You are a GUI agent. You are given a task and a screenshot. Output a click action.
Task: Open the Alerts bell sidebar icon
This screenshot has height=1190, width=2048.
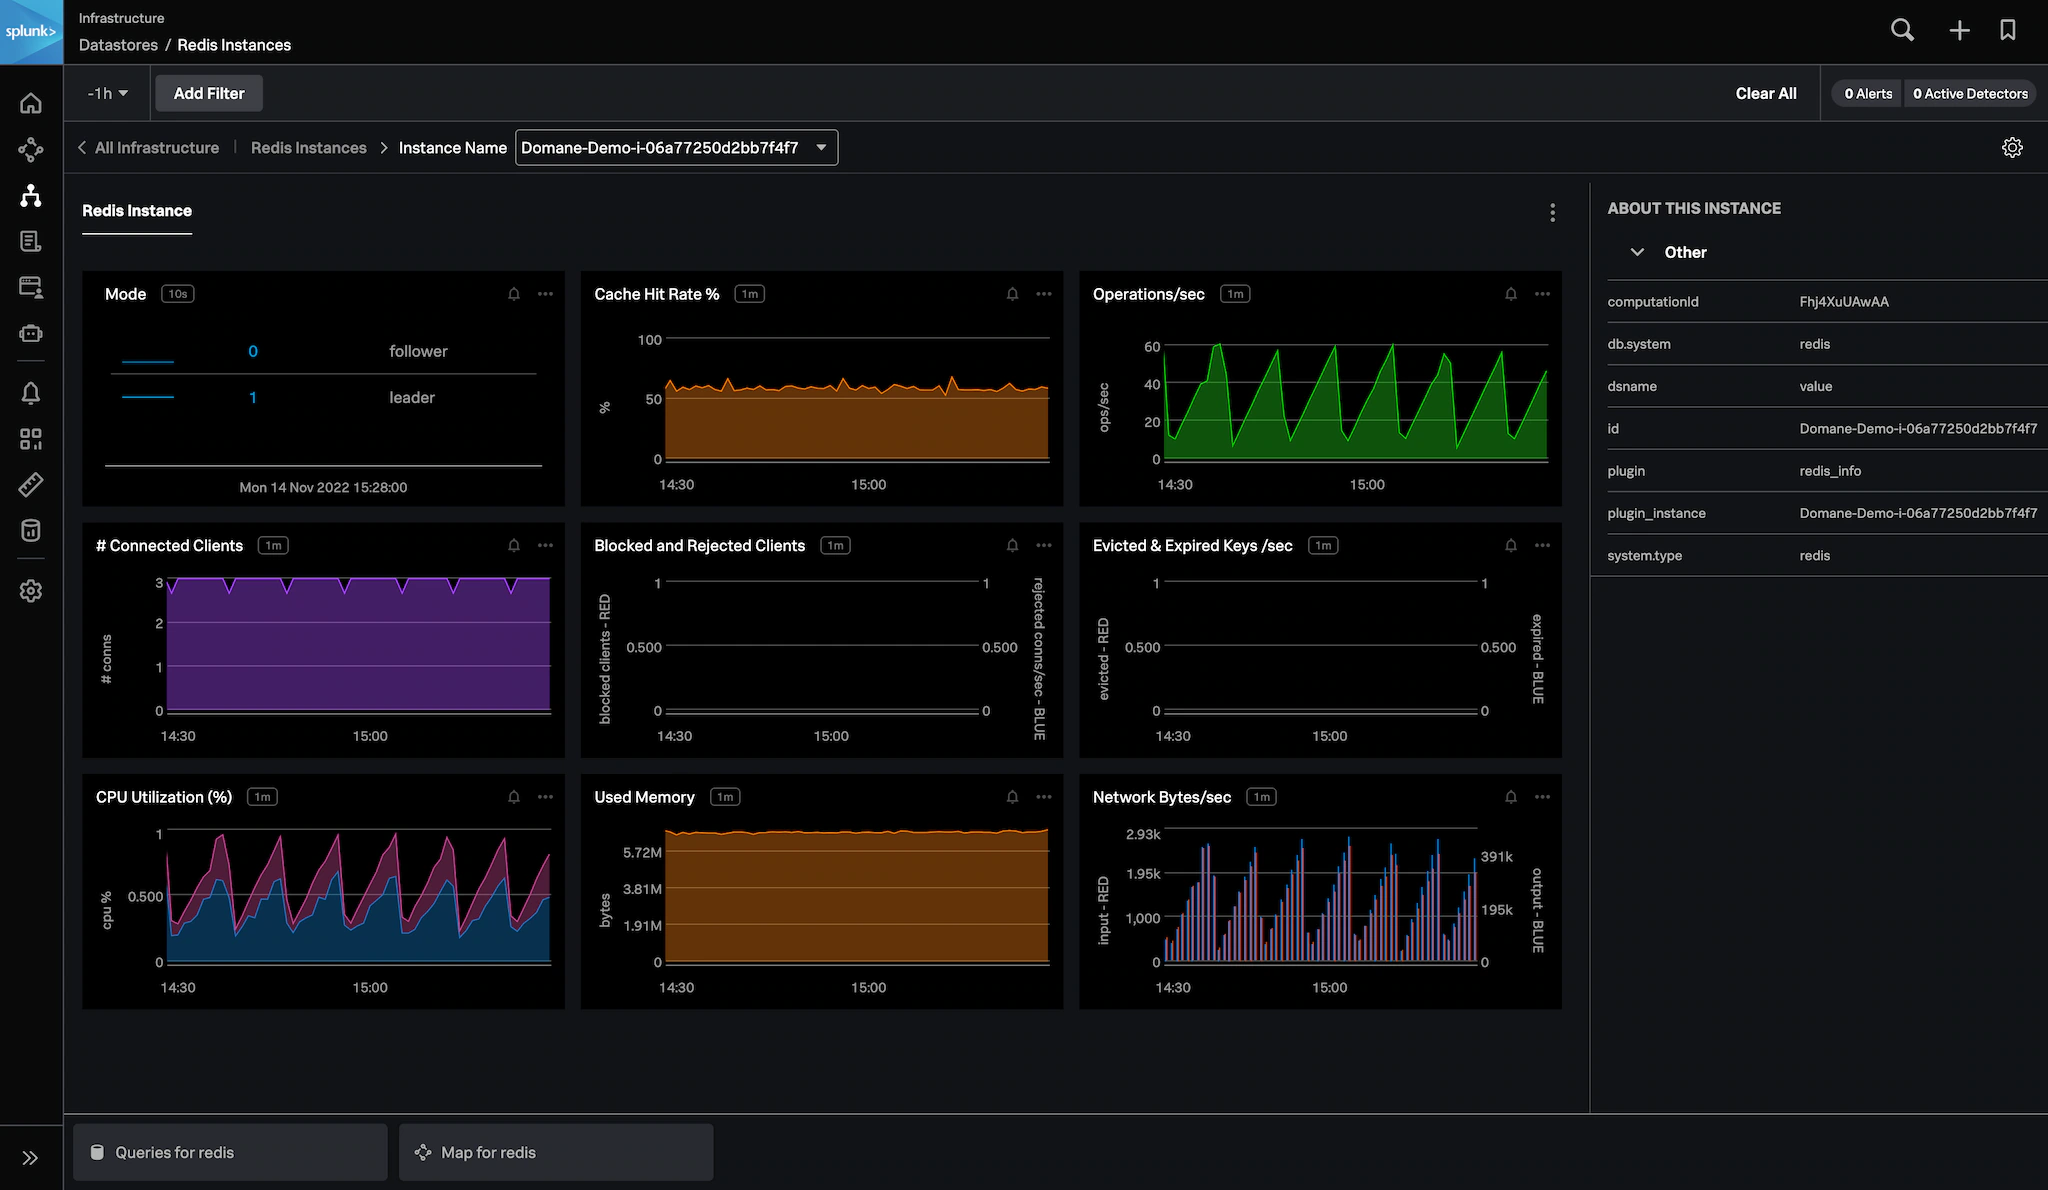point(31,393)
